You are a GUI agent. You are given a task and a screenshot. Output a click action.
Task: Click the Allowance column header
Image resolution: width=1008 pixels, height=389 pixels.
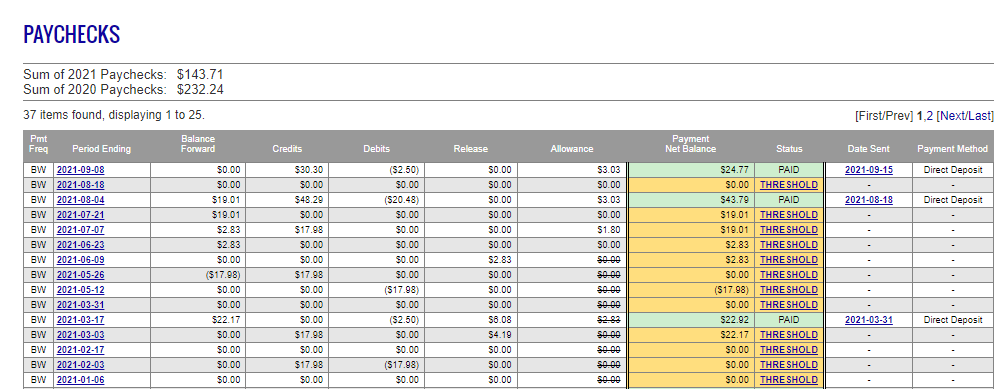tap(572, 149)
